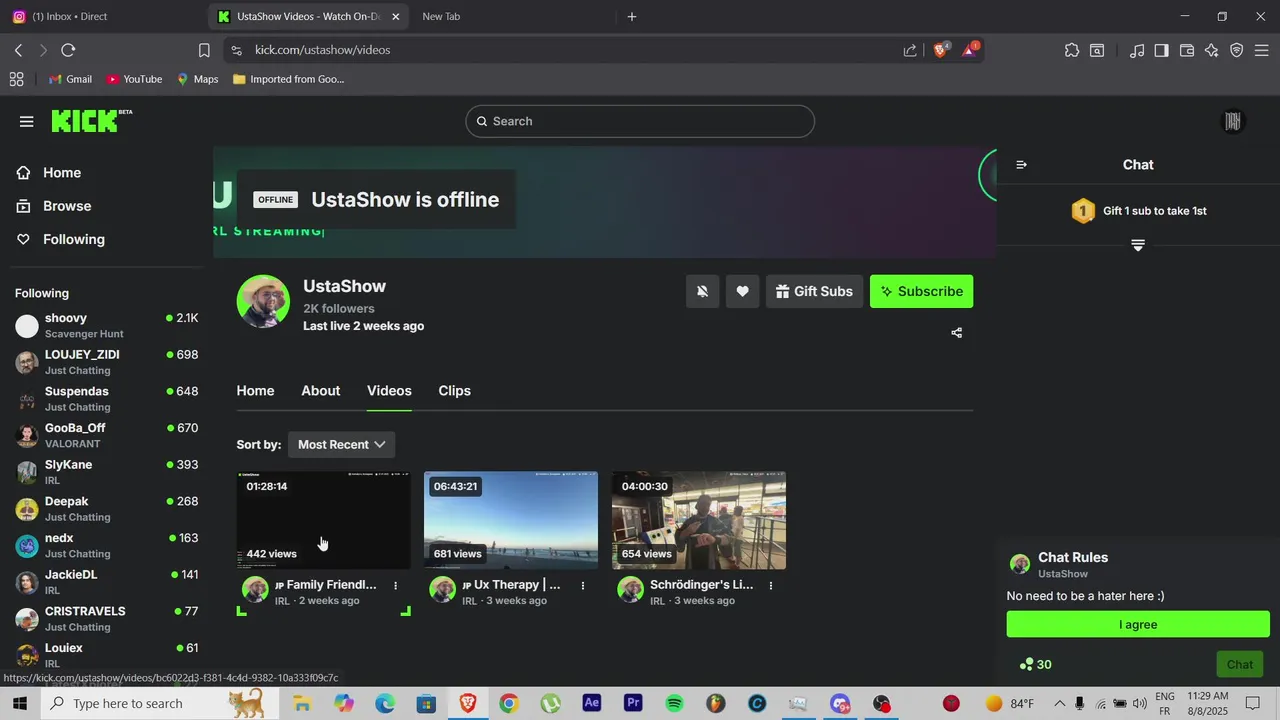1280x720 pixels.
Task: Open options menu for Schrödinger's video
Action: click(x=771, y=585)
